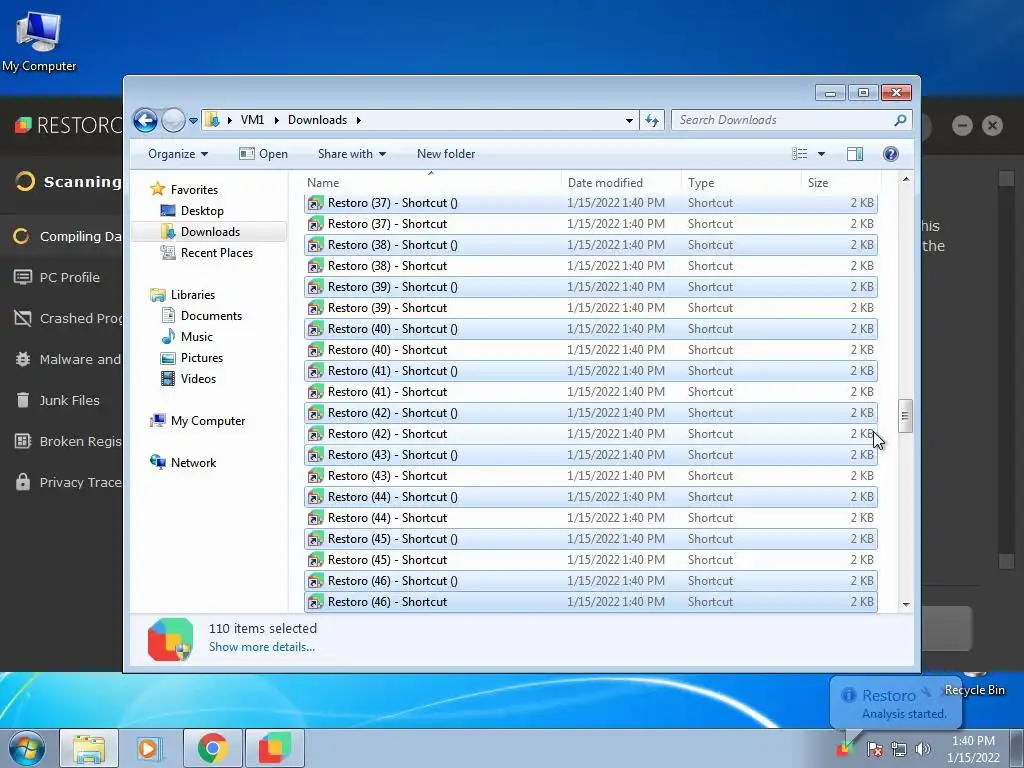Select Recent Places in the navigation pane

216,253
